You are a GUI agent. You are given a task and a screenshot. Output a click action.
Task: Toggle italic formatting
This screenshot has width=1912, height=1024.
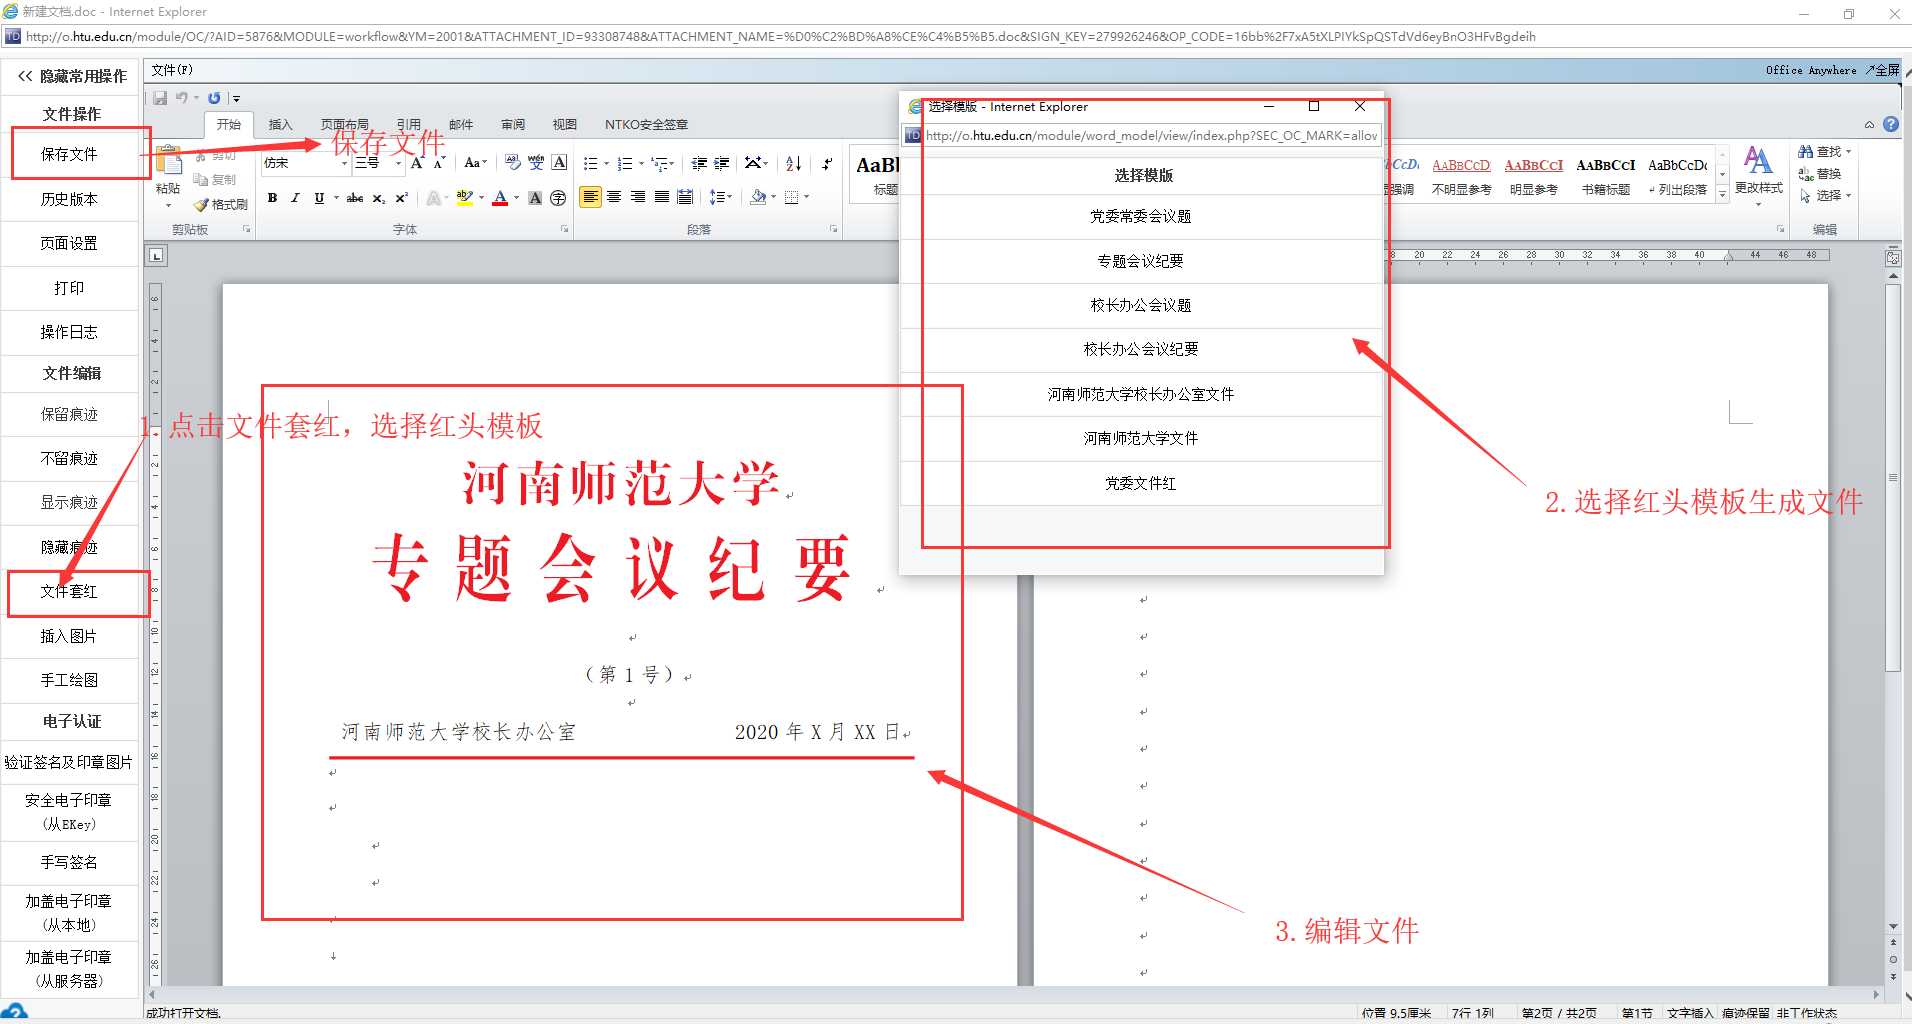pos(295,198)
